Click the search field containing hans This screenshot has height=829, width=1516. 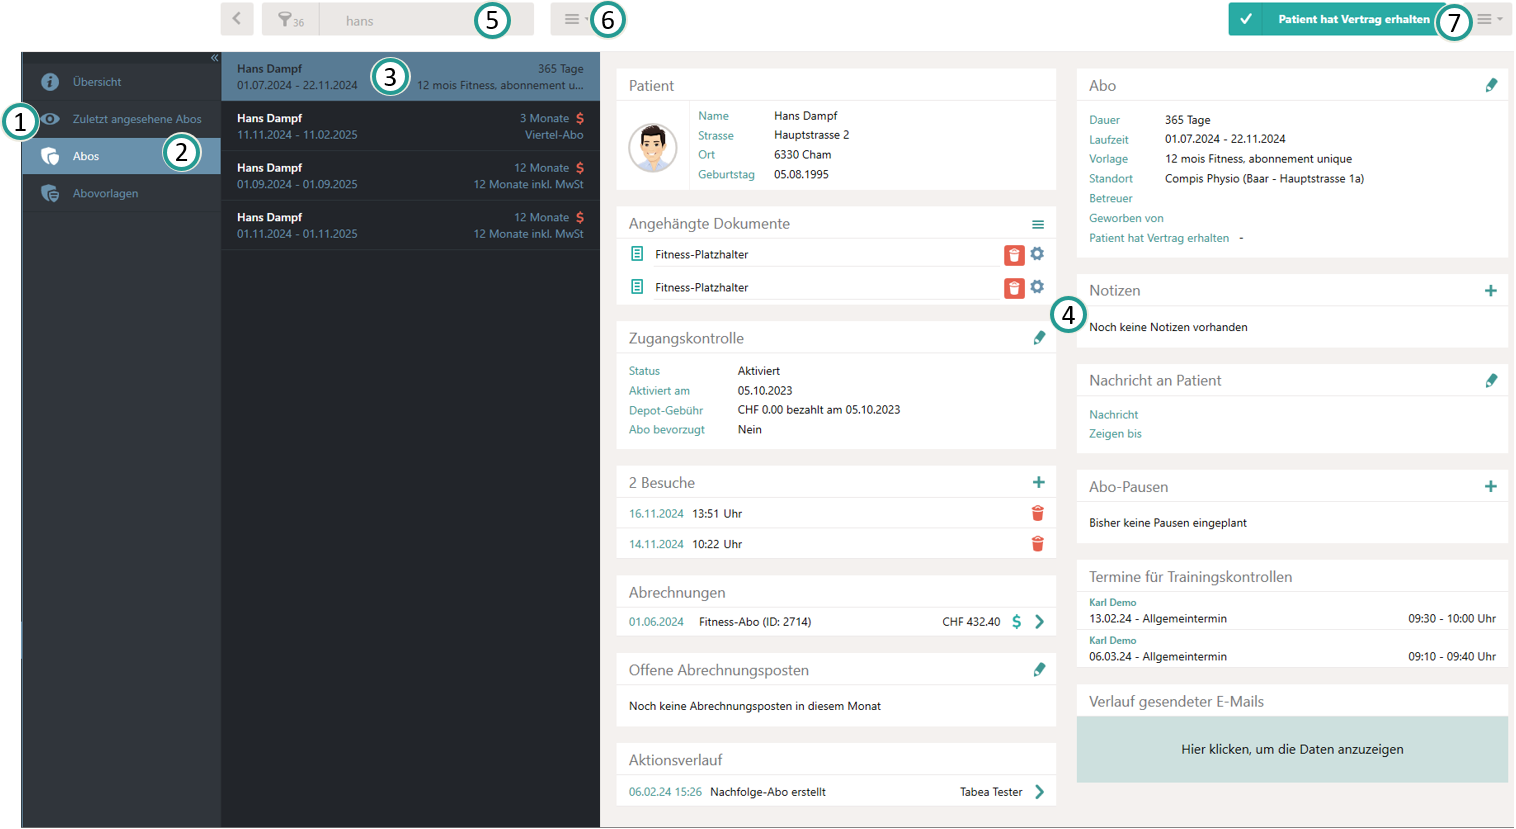pos(426,20)
